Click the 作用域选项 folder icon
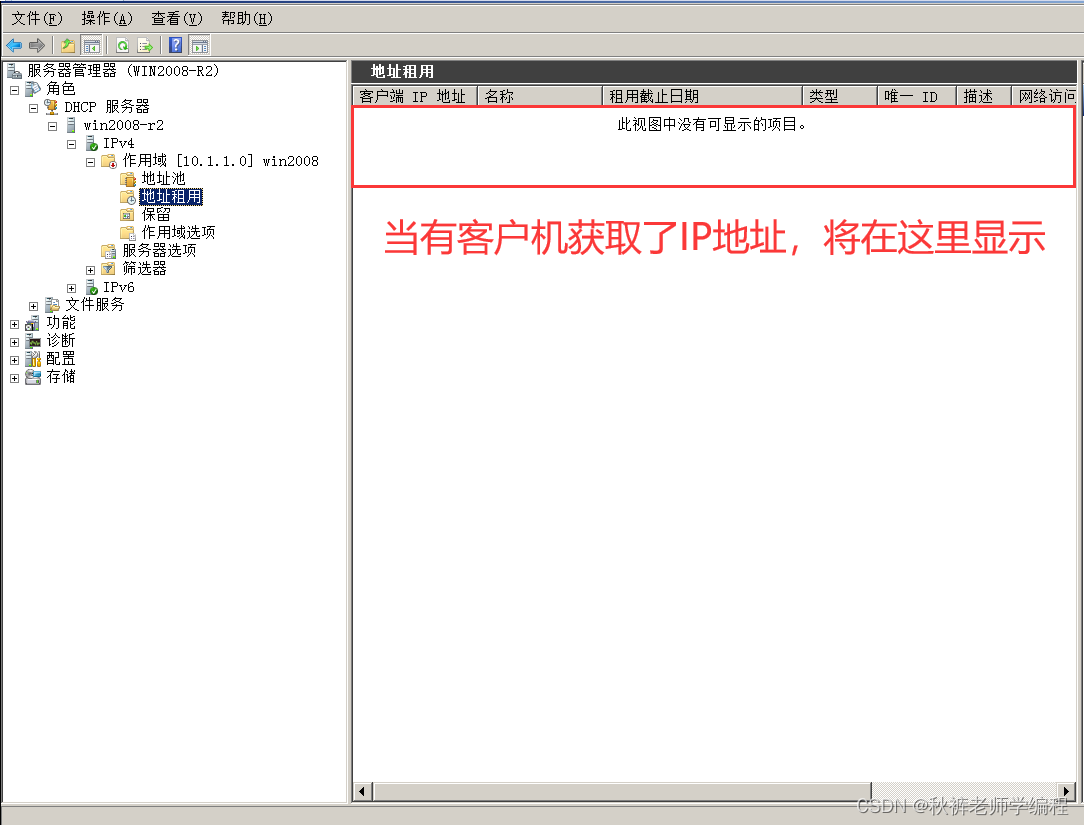1084x825 pixels. click(128, 233)
